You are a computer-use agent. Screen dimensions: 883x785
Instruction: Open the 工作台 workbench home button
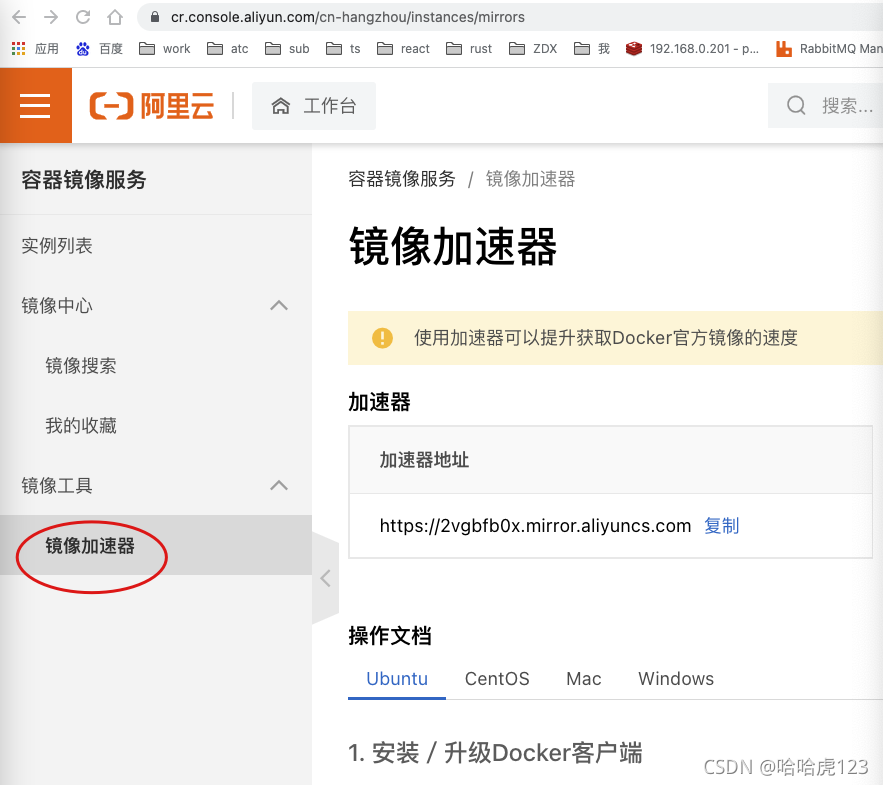314,106
